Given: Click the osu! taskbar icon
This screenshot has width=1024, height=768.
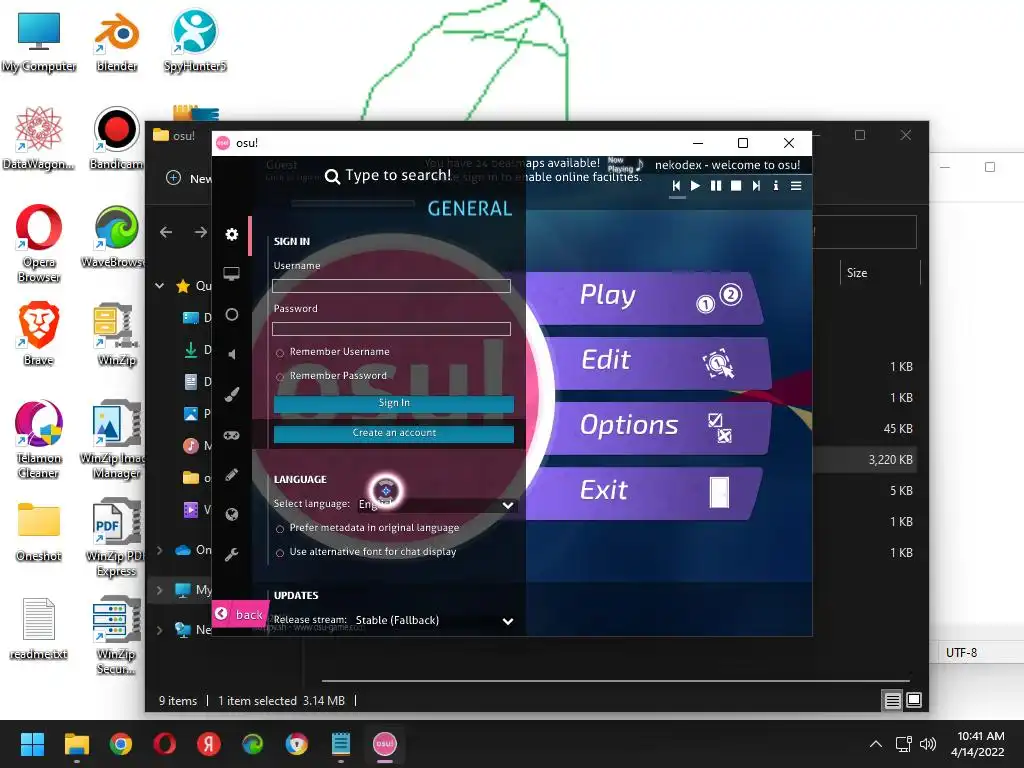Looking at the screenshot, I should tap(385, 744).
